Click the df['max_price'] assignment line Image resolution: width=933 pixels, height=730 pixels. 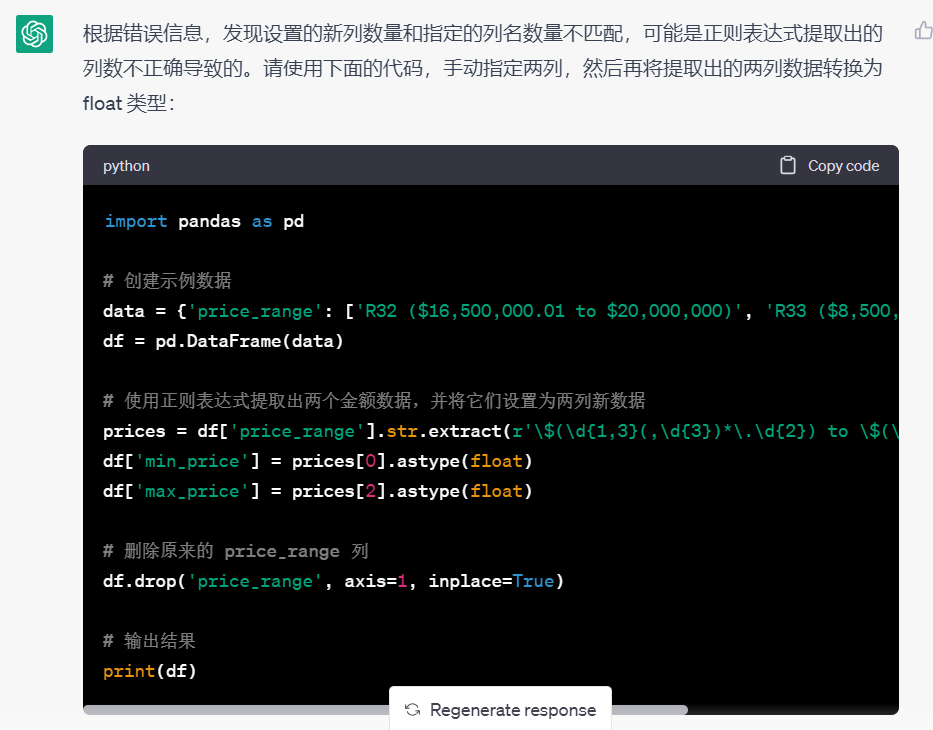(318, 491)
